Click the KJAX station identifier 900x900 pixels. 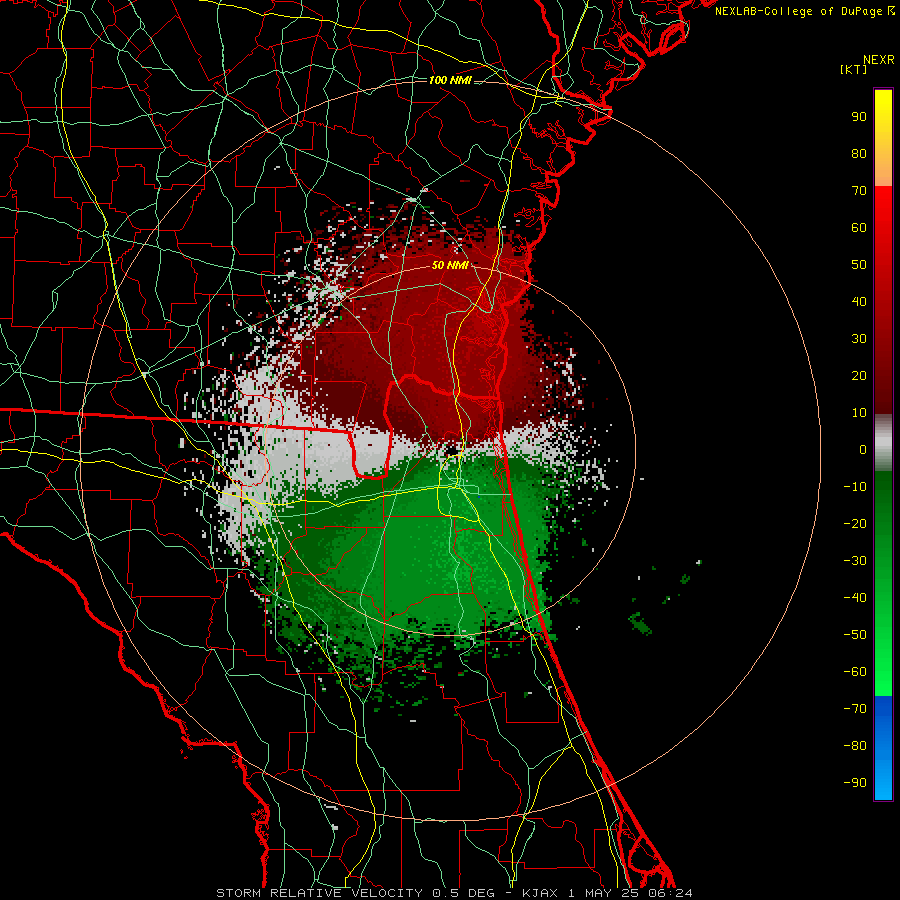click(x=542, y=893)
